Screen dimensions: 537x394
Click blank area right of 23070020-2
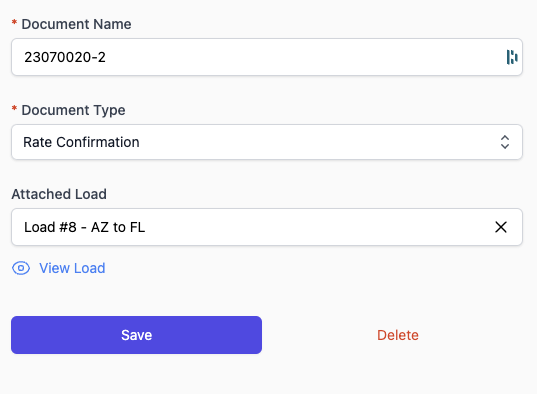click(x=305, y=57)
